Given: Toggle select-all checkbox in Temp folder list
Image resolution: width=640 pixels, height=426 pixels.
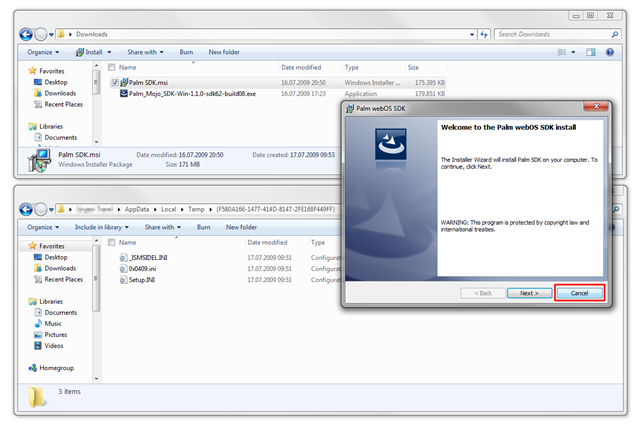Looking at the screenshot, I should point(111,242).
